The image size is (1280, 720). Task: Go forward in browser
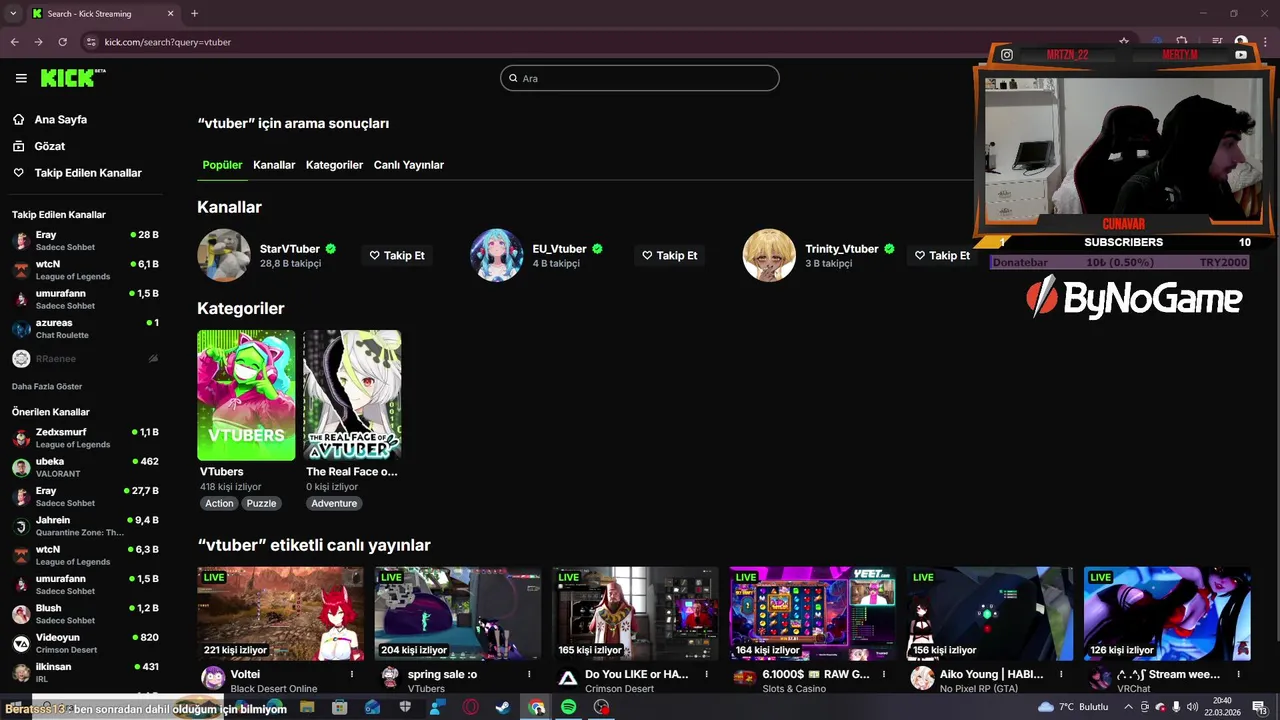click(x=38, y=42)
